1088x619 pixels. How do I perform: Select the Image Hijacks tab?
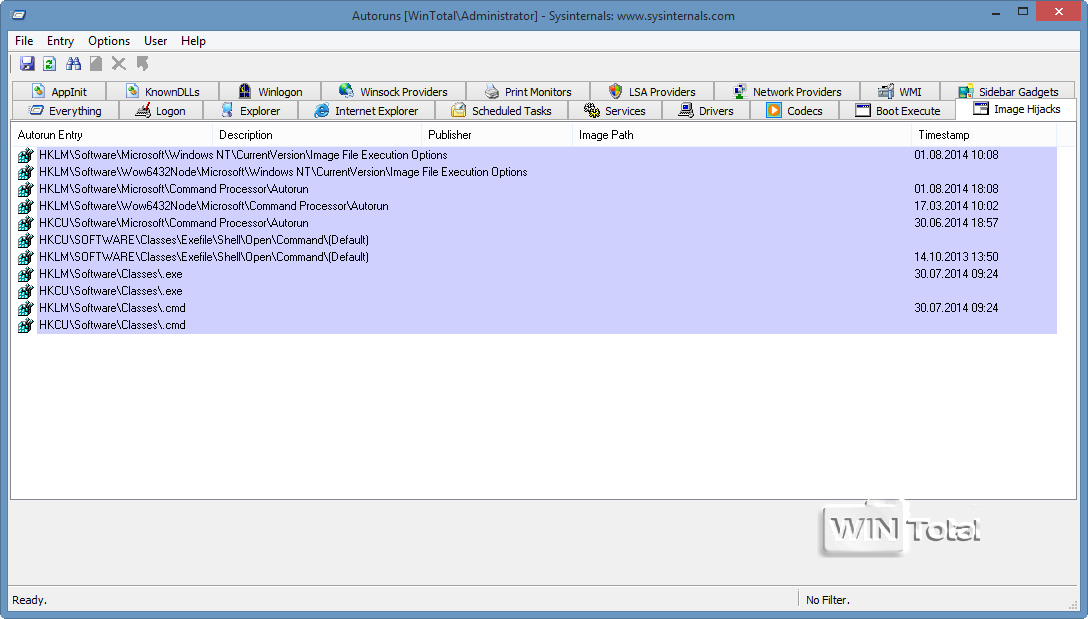[x=1017, y=109]
